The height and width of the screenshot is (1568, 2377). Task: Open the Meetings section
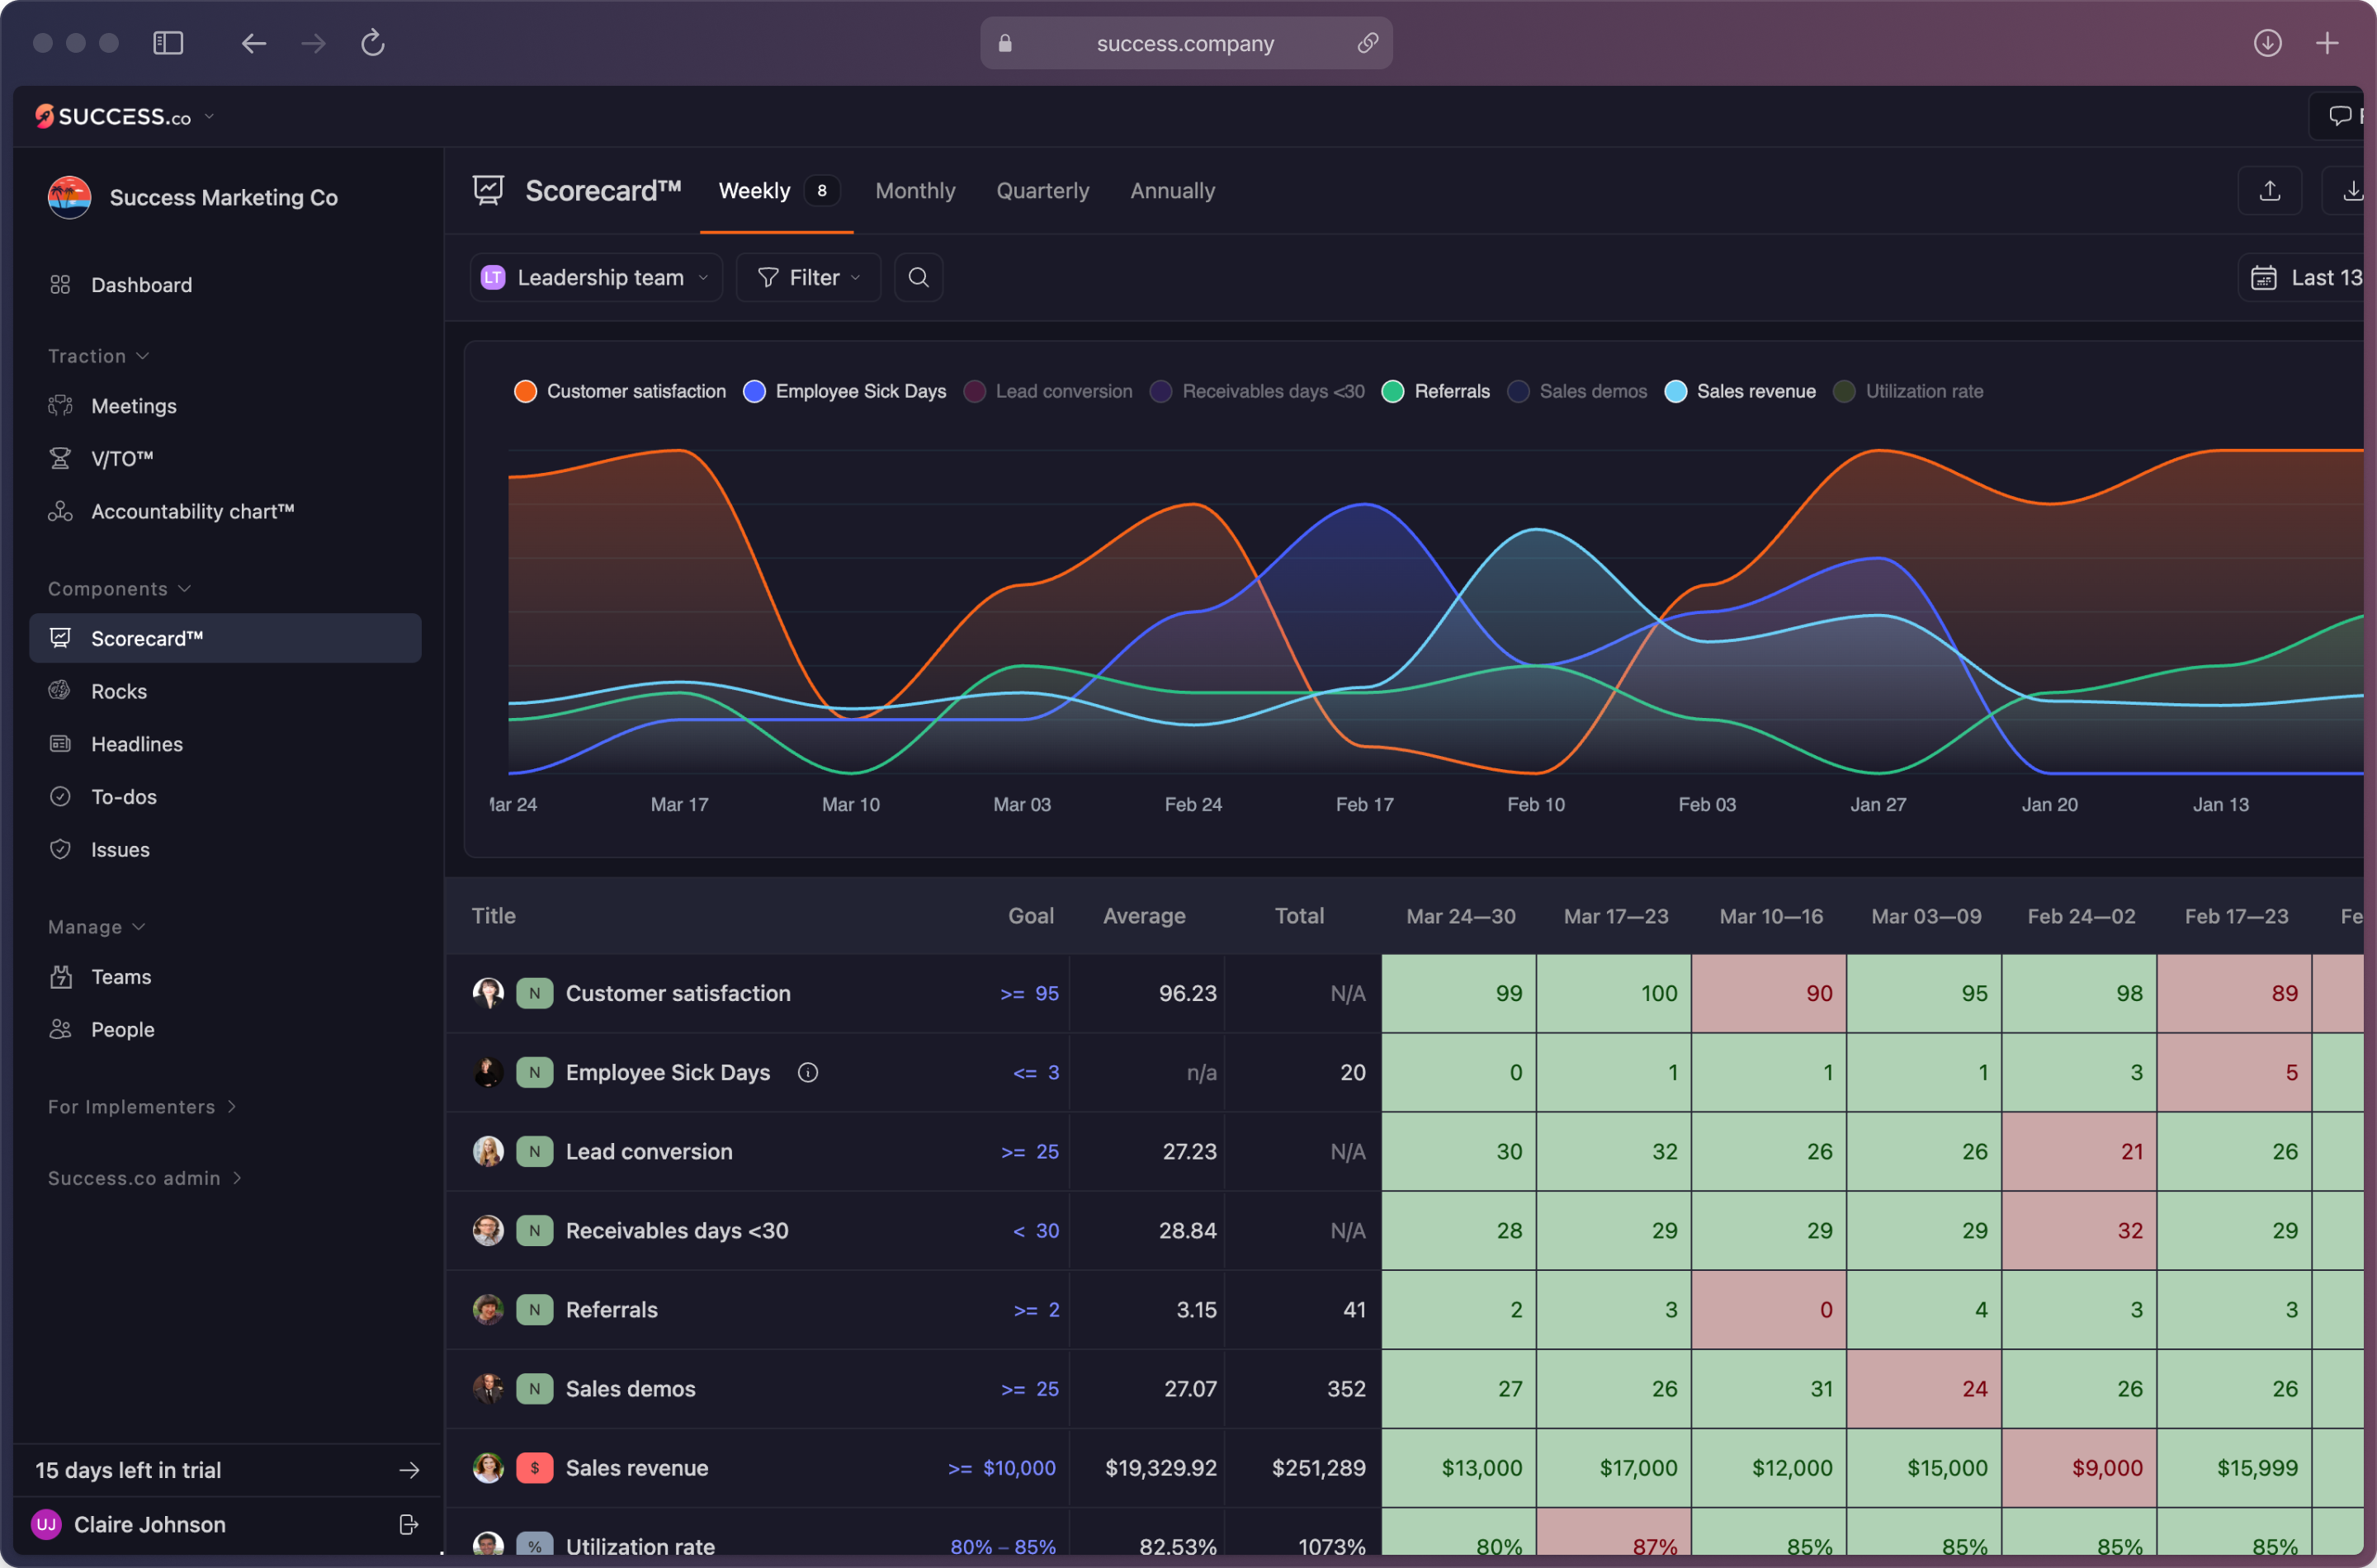coord(134,406)
